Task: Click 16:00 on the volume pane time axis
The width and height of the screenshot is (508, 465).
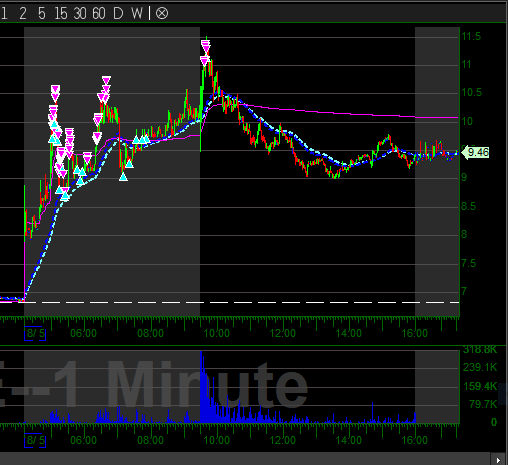Action: point(415,440)
